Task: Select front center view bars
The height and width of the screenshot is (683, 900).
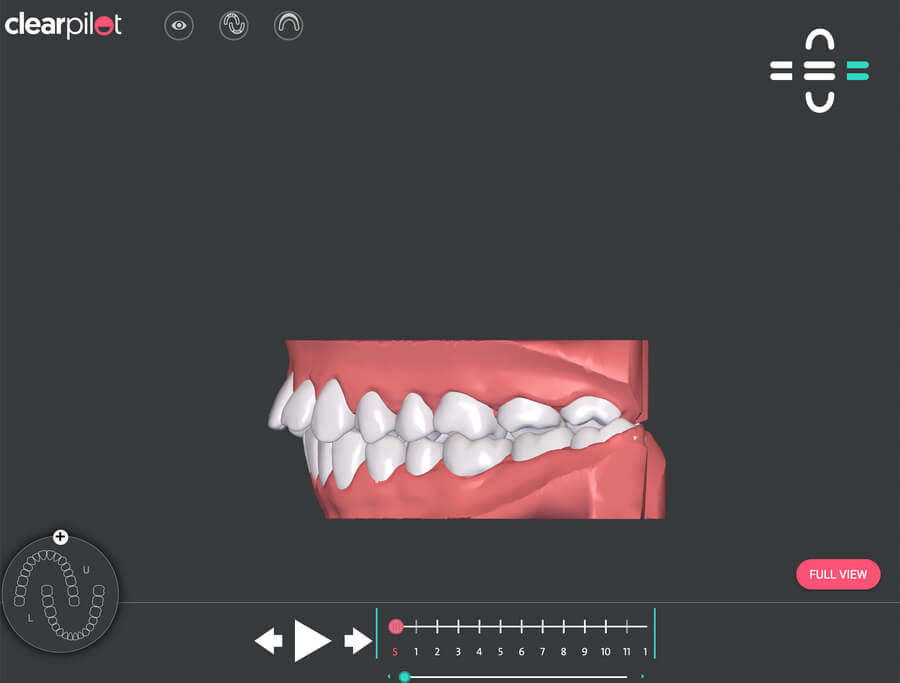Action: pyautogui.click(x=819, y=71)
